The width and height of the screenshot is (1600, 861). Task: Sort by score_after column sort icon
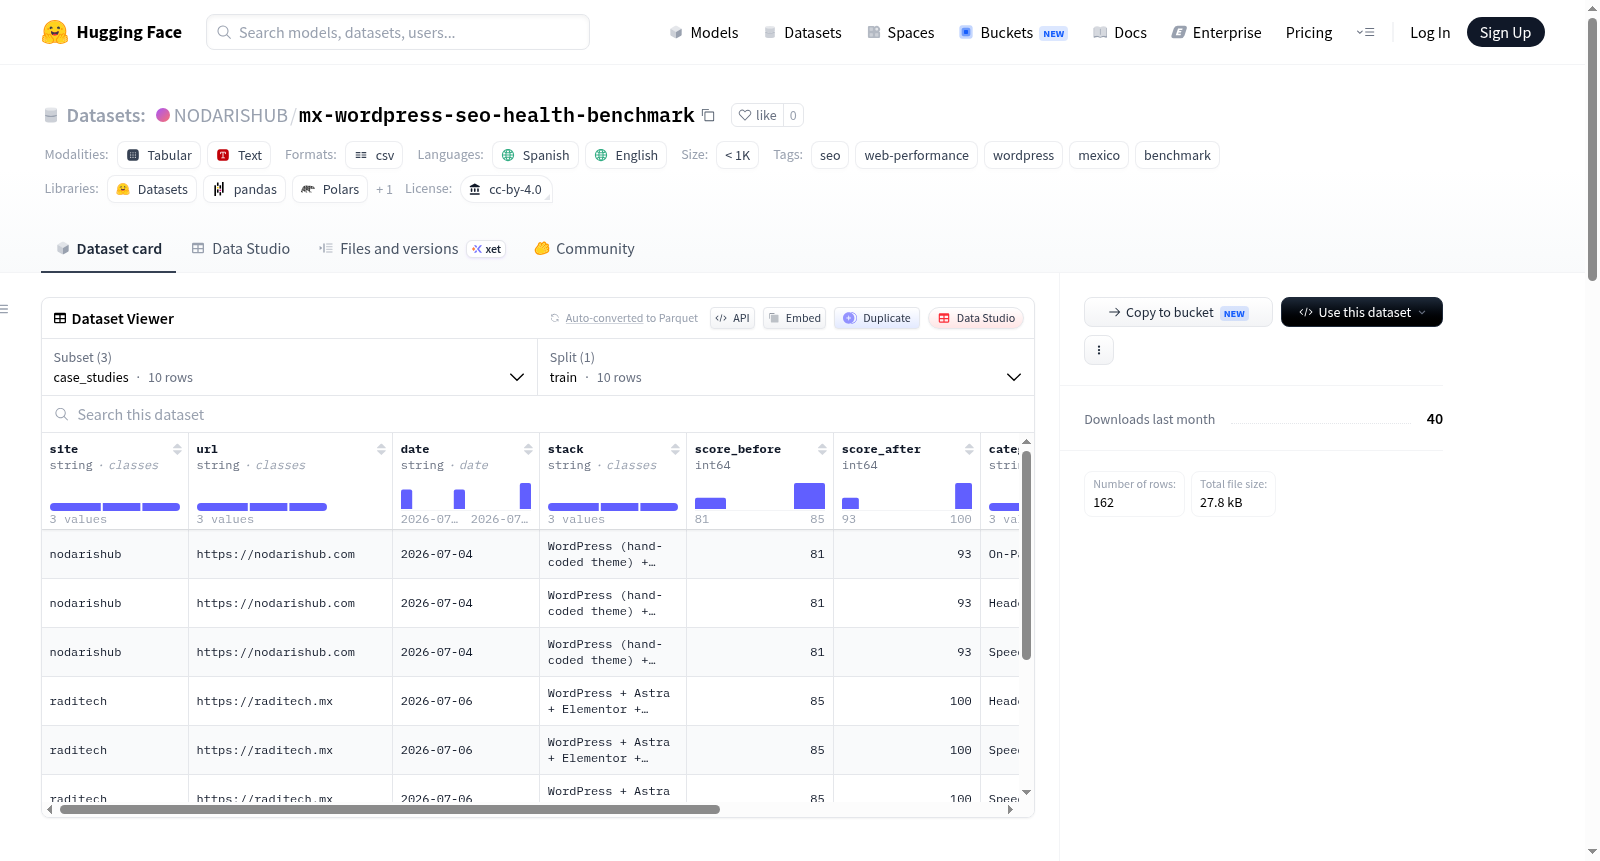(969, 449)
